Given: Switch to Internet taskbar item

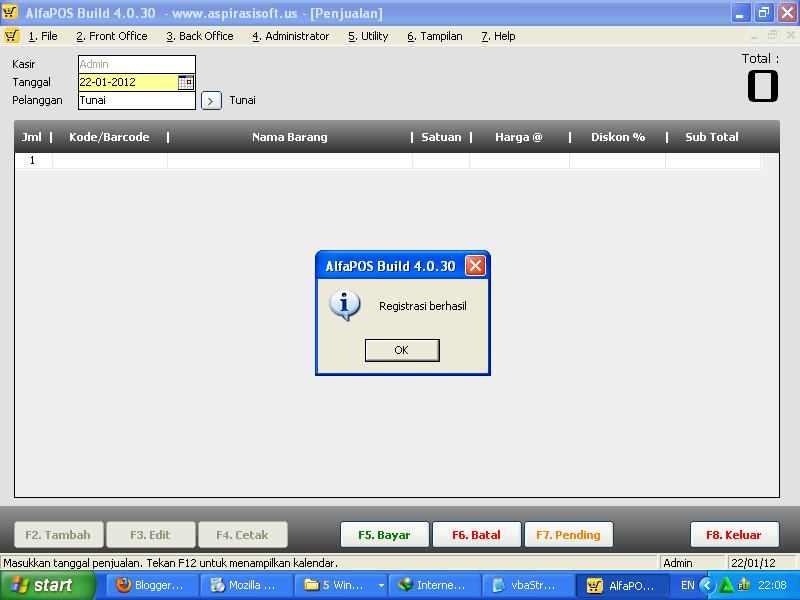Looking at the screenshot, I should pos(435,585).
